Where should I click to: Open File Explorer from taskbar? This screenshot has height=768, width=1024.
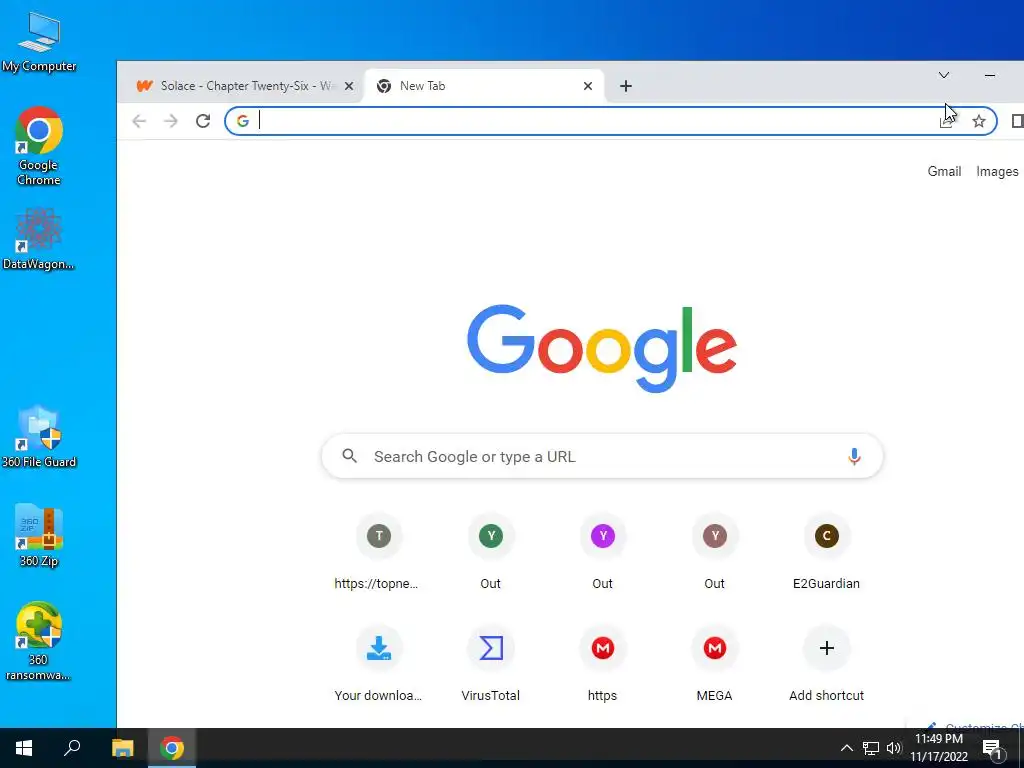click(122, 748)
